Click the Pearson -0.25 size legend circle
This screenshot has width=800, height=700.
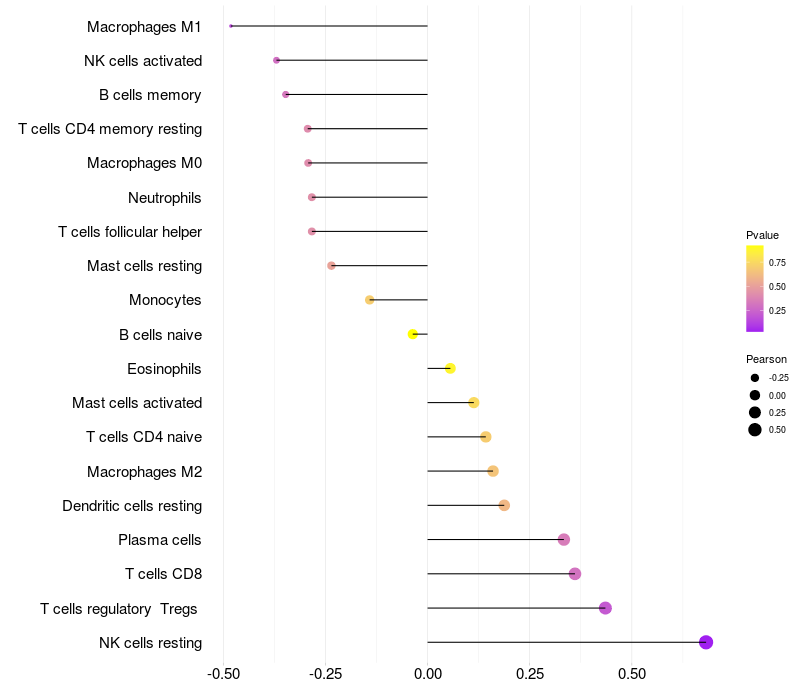pos(755,378)
